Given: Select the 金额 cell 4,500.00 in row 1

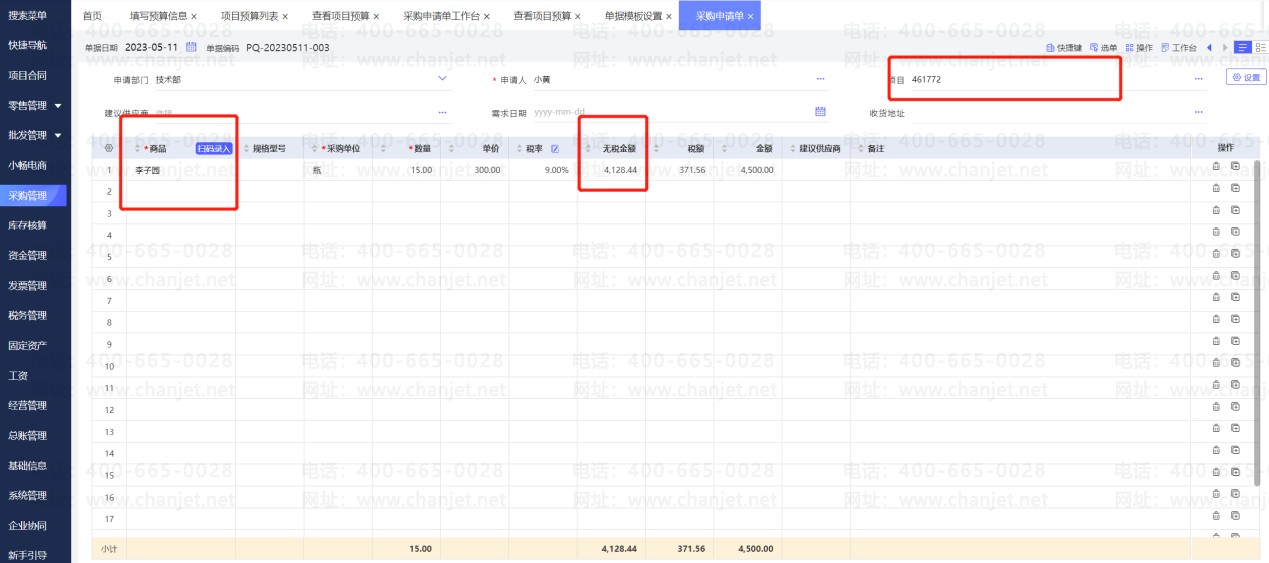Looking at the screenshot, I should pos(748,170).
